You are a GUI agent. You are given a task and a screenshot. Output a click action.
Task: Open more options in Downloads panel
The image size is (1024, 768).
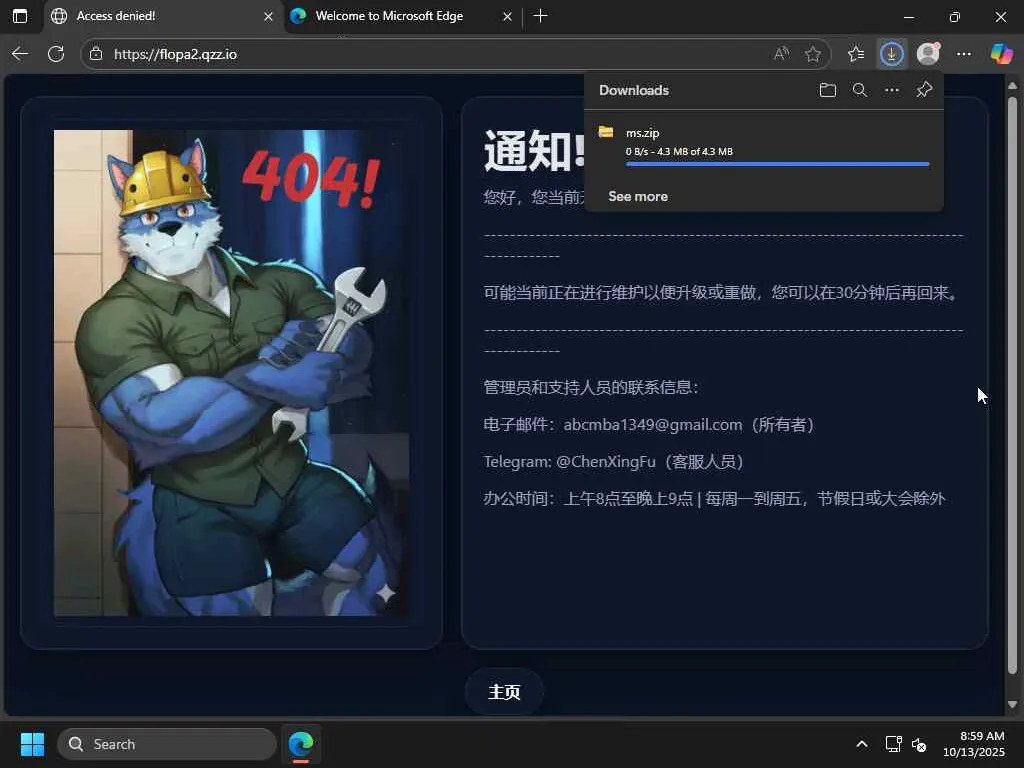[x=892, y=90]
